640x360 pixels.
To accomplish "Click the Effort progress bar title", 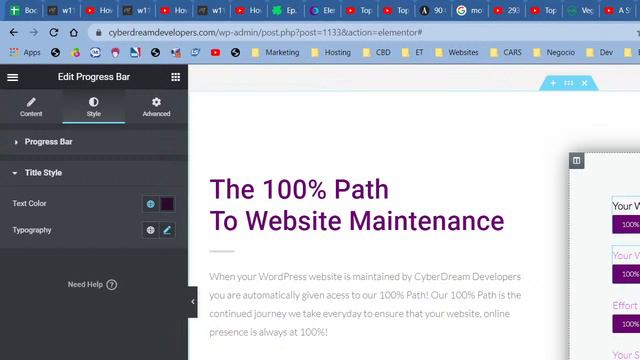I will click(625, 305).
